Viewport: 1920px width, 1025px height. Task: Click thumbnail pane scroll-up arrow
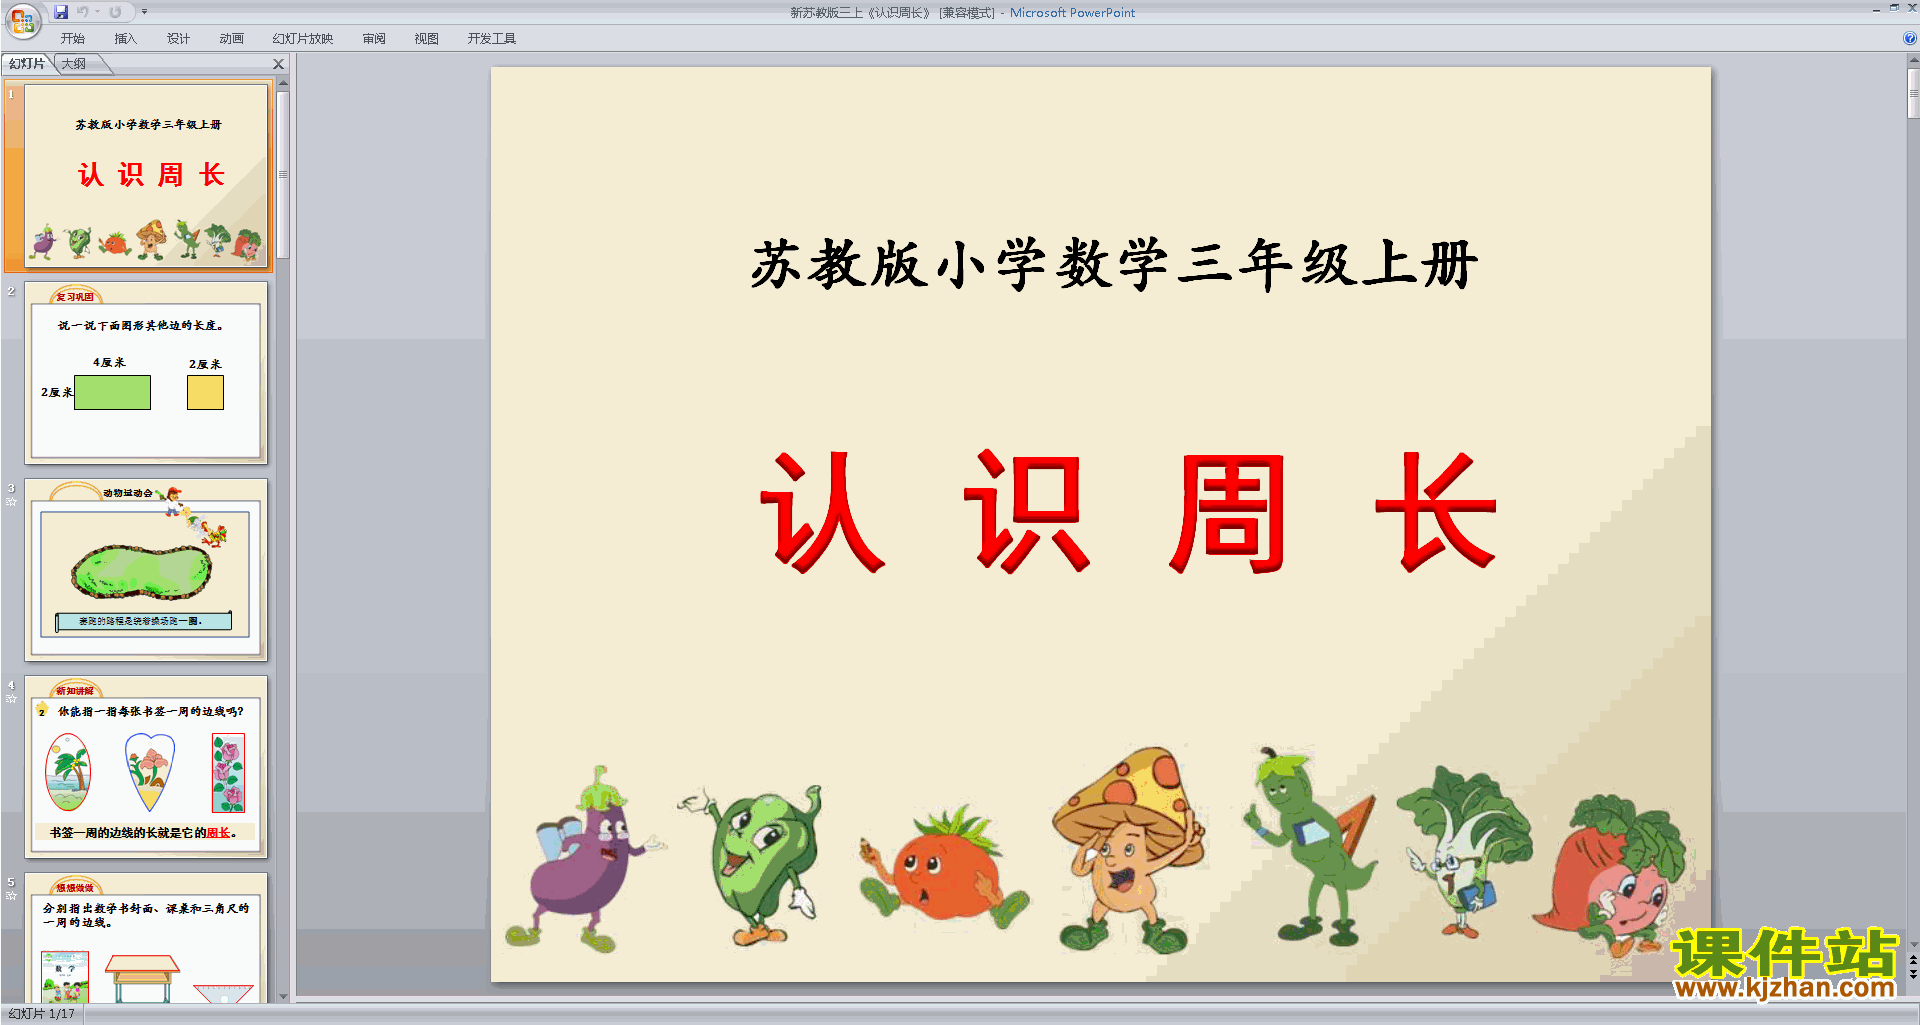point(283,84)
